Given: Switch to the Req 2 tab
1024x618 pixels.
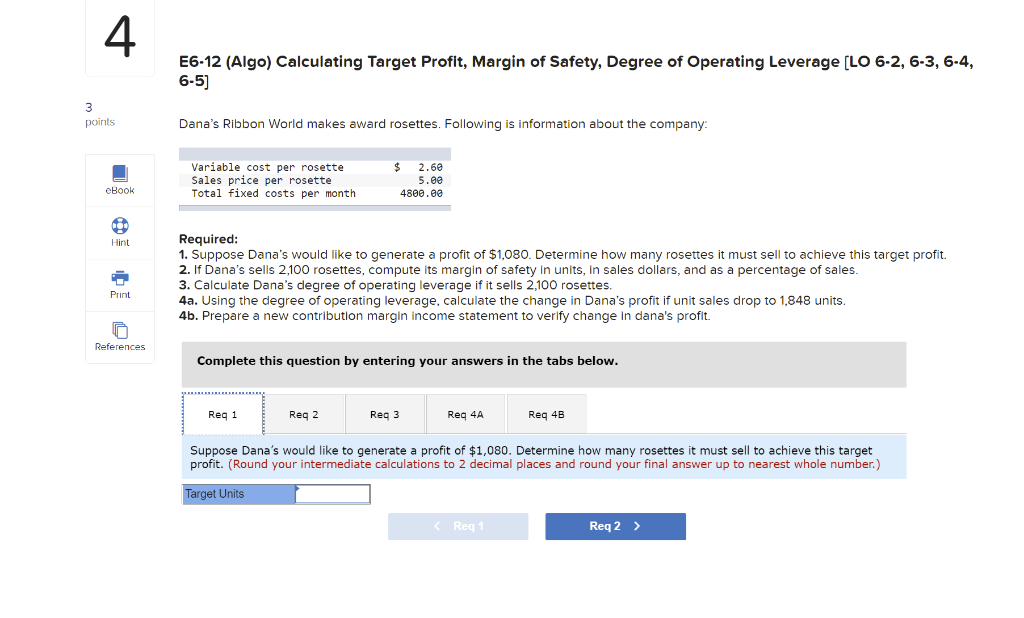Looking at the screenshot, I should click(x=304, y=413).
